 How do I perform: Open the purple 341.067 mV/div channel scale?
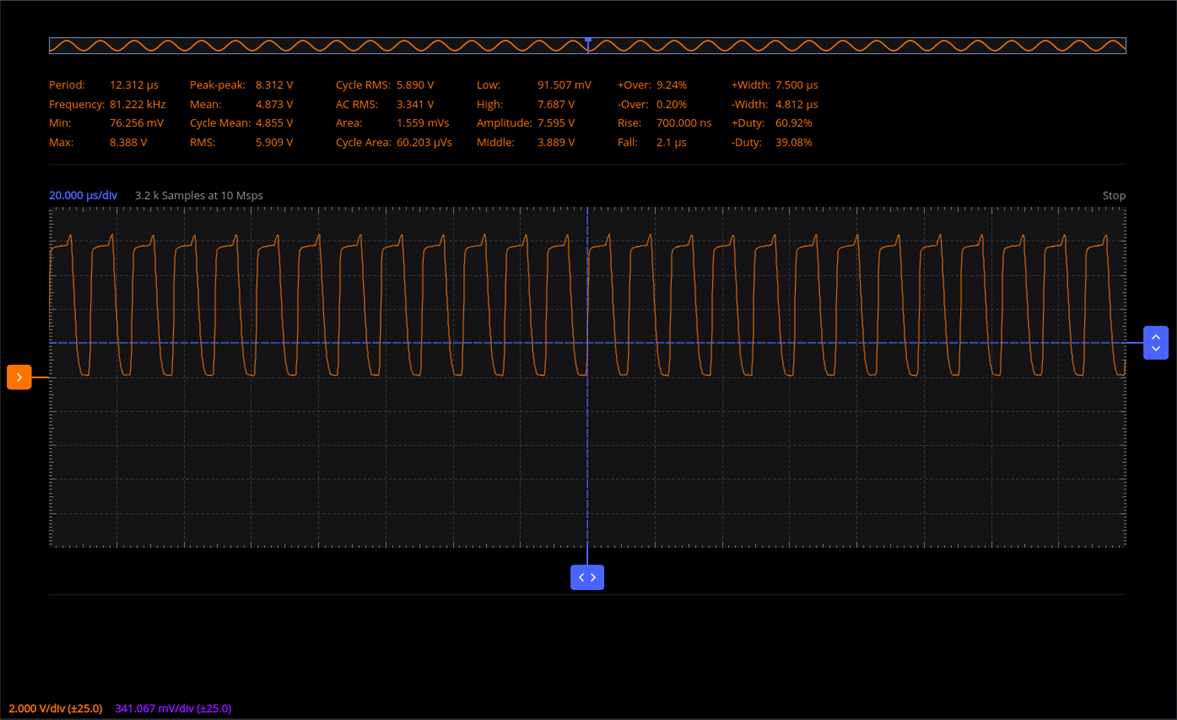tap(173, 708)
